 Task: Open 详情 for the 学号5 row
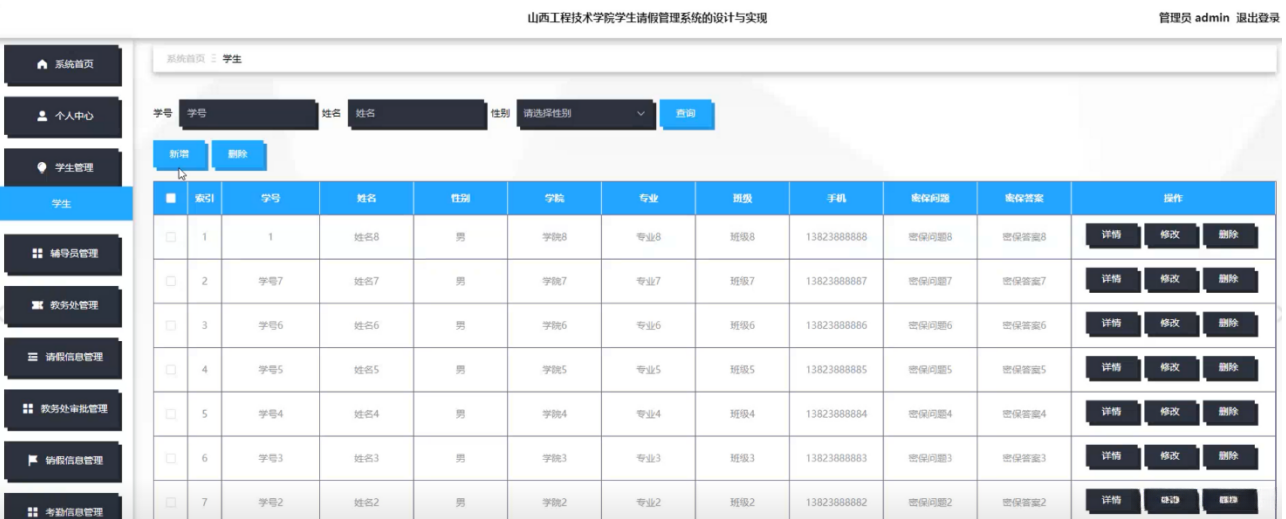pyautogui.click(x=1111, y=368)
